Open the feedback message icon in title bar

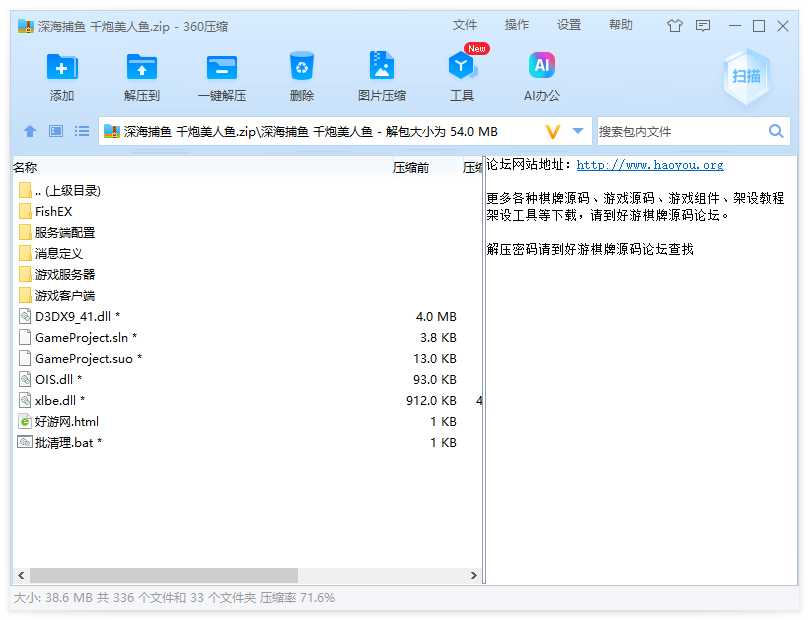(x=703, y=26)
